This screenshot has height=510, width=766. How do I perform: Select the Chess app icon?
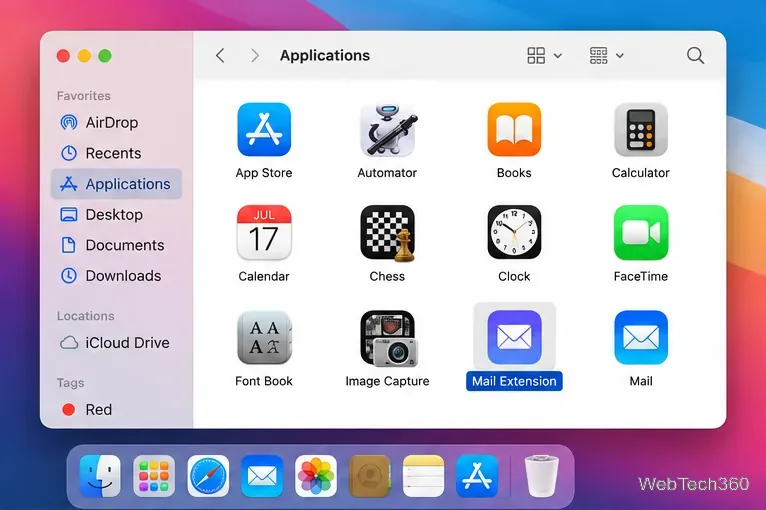(387, 233)
